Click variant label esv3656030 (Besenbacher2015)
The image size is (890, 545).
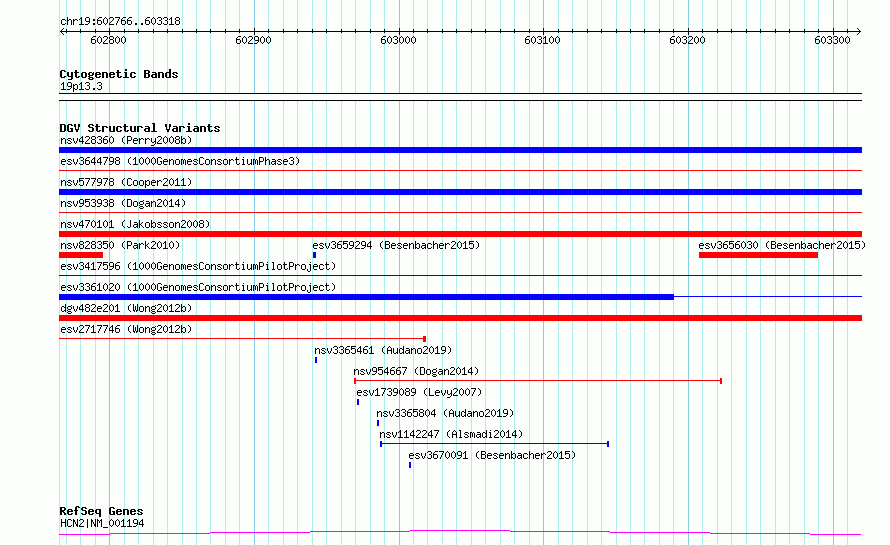coord(782,245)
